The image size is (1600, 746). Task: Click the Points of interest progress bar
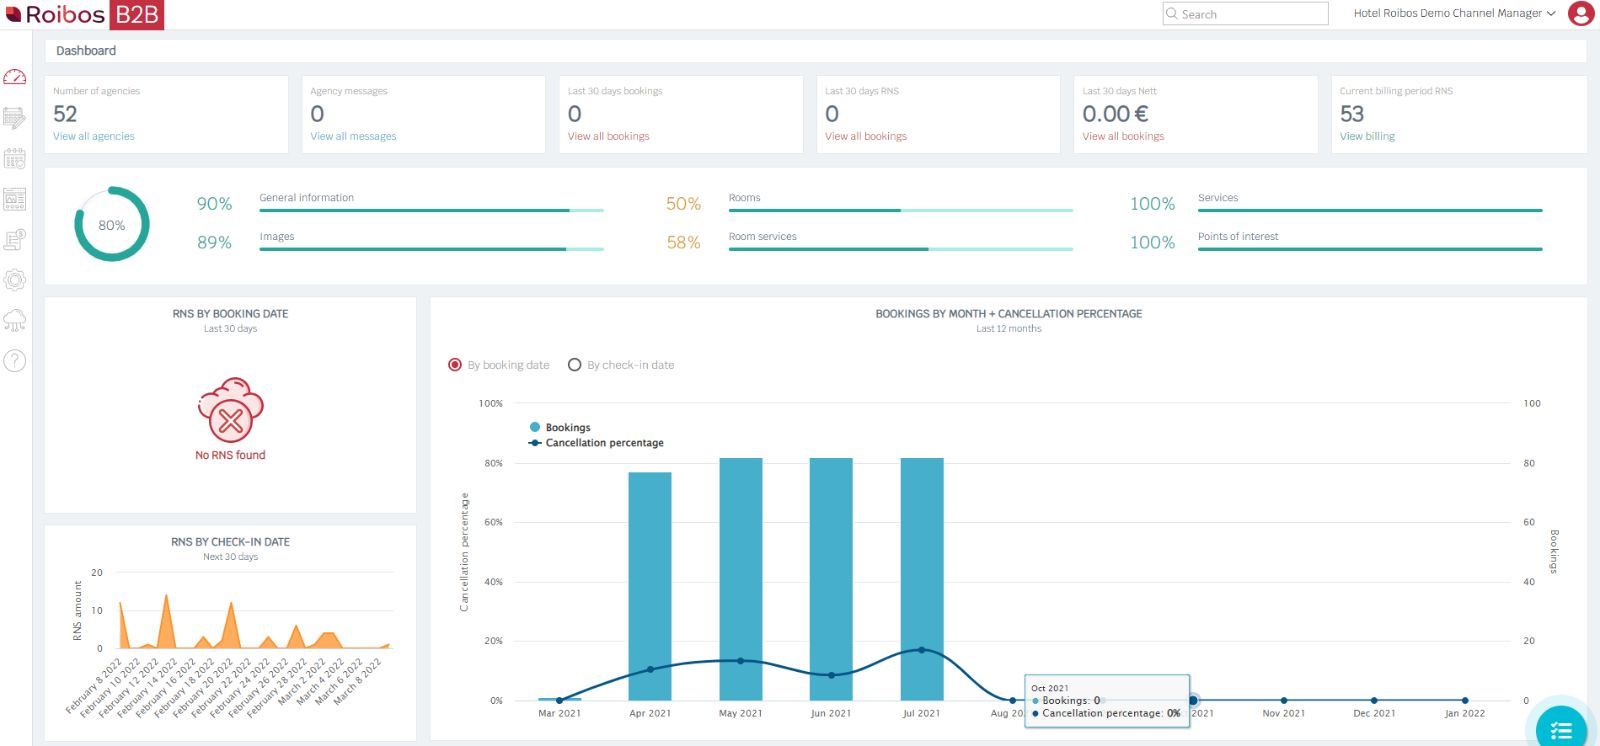point(1370,249)
